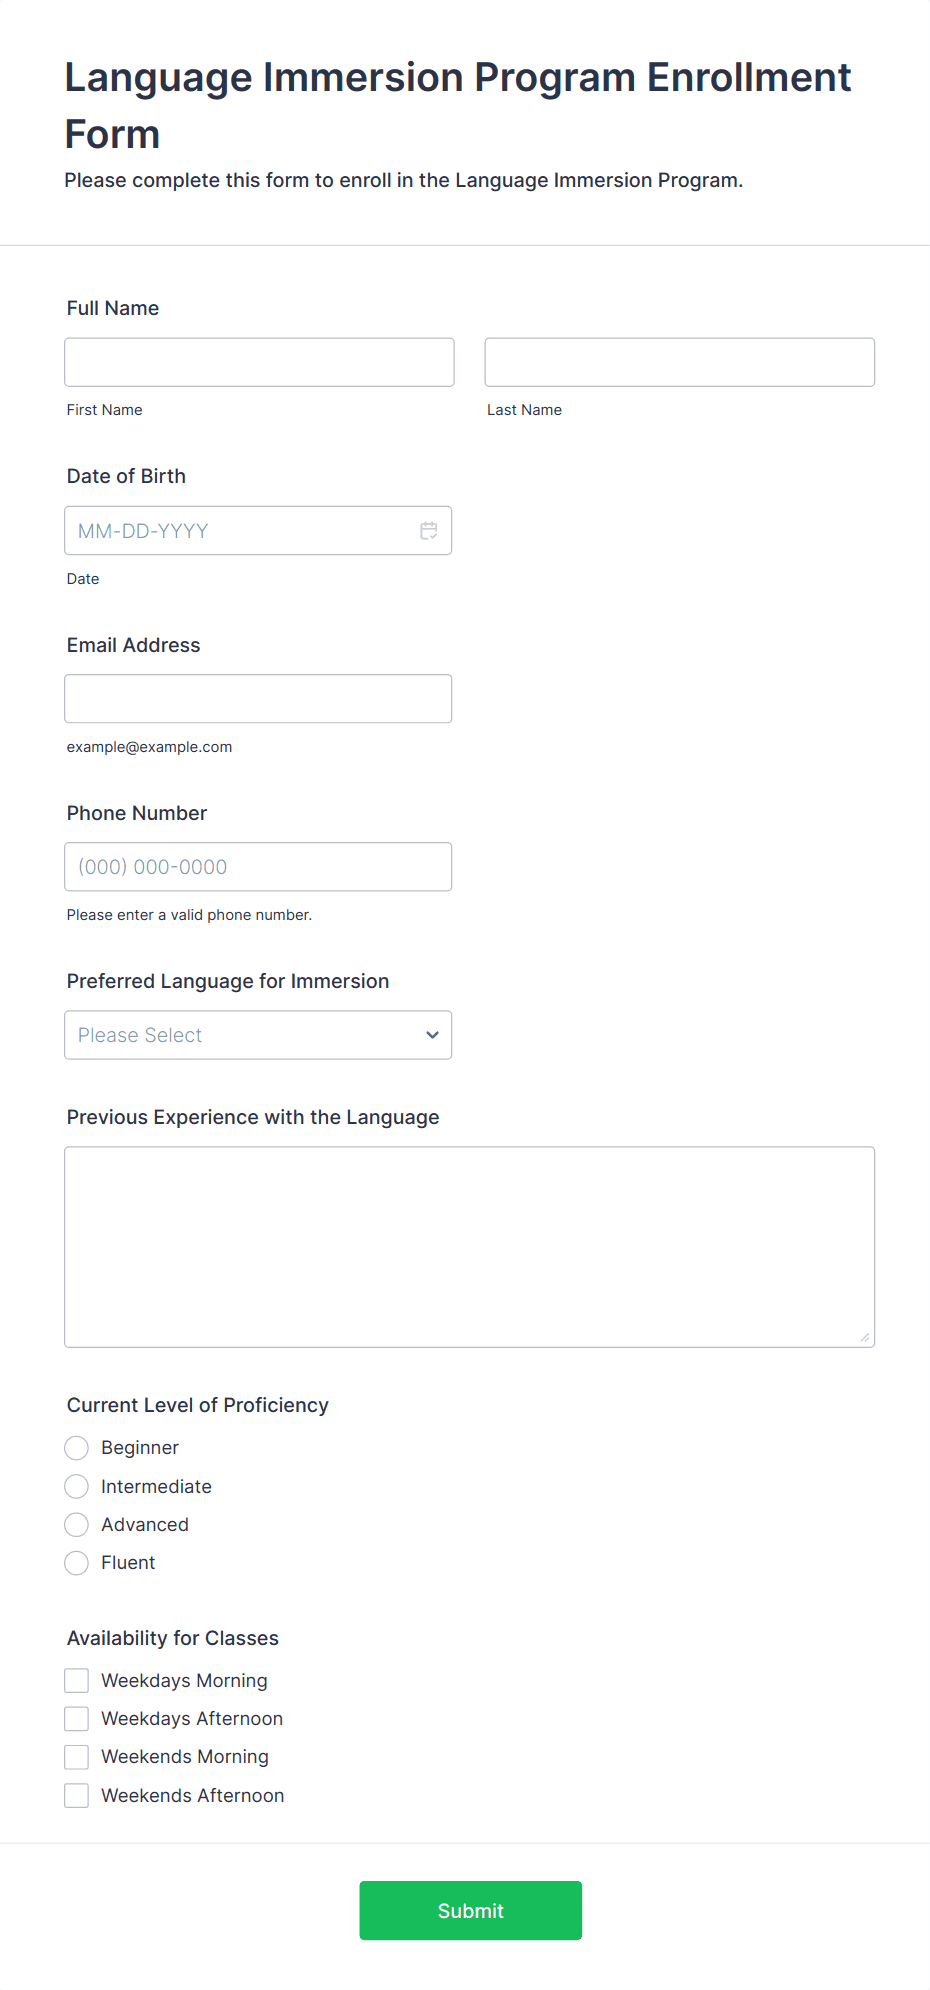
Task: Focus the First Name input field
Action: click(x=259, y=362)
